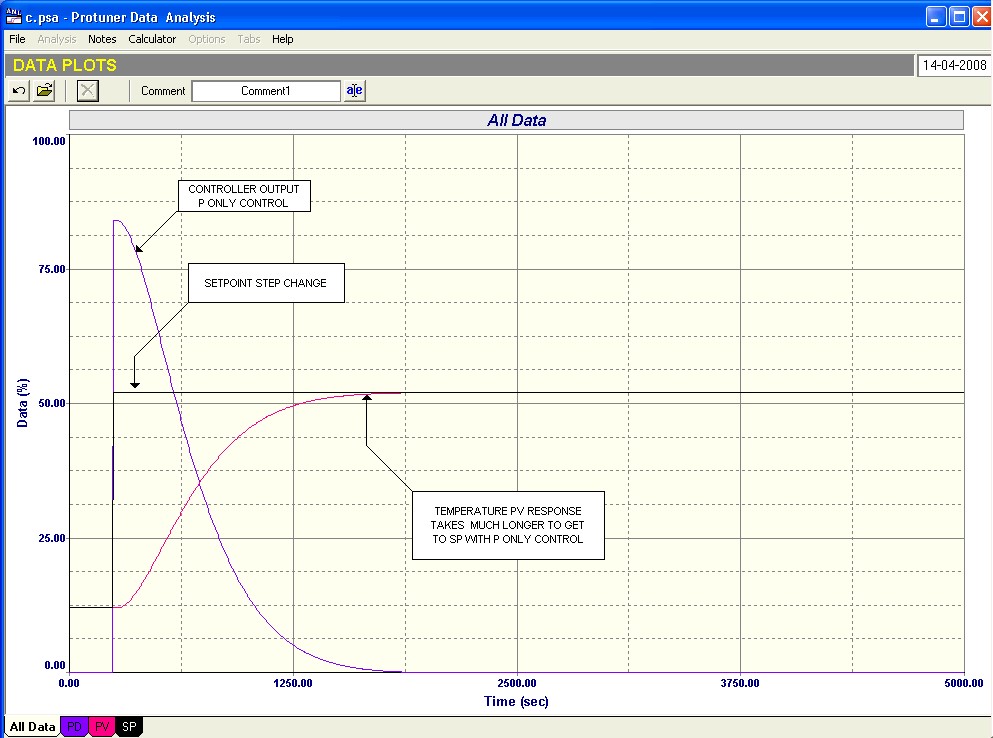The image size is (993, 738).
Task: Open the Calculator menu
Action: 152,39
